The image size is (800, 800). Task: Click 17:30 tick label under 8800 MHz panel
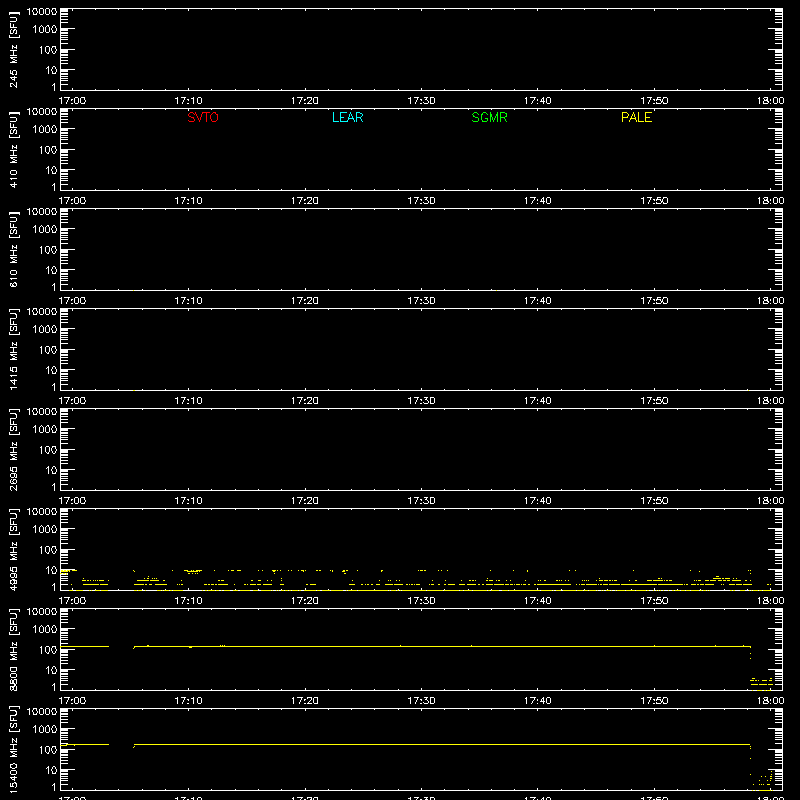421,701
